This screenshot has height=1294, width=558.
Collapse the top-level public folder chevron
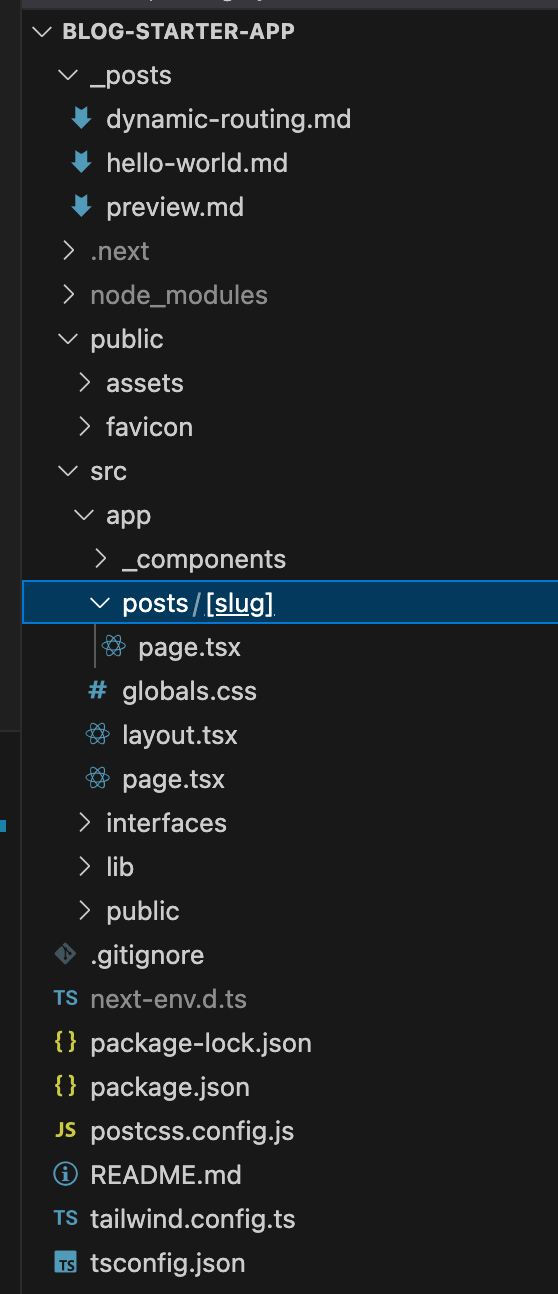[68, 339]
